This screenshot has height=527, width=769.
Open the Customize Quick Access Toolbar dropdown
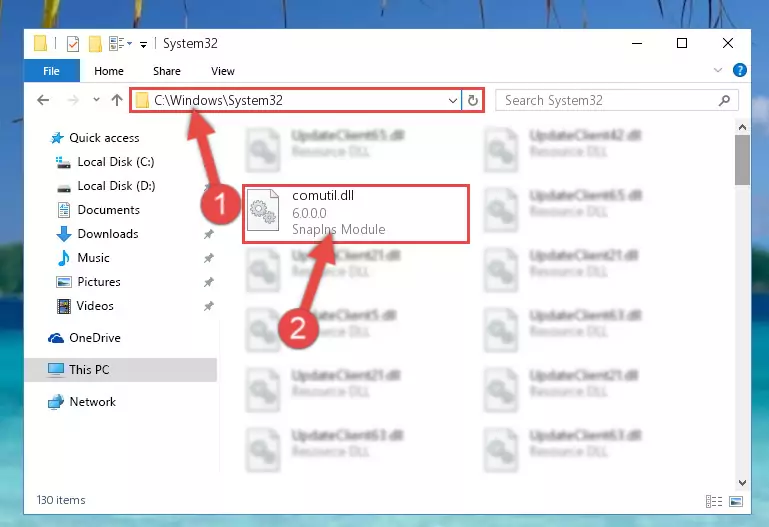click(143, 45)
